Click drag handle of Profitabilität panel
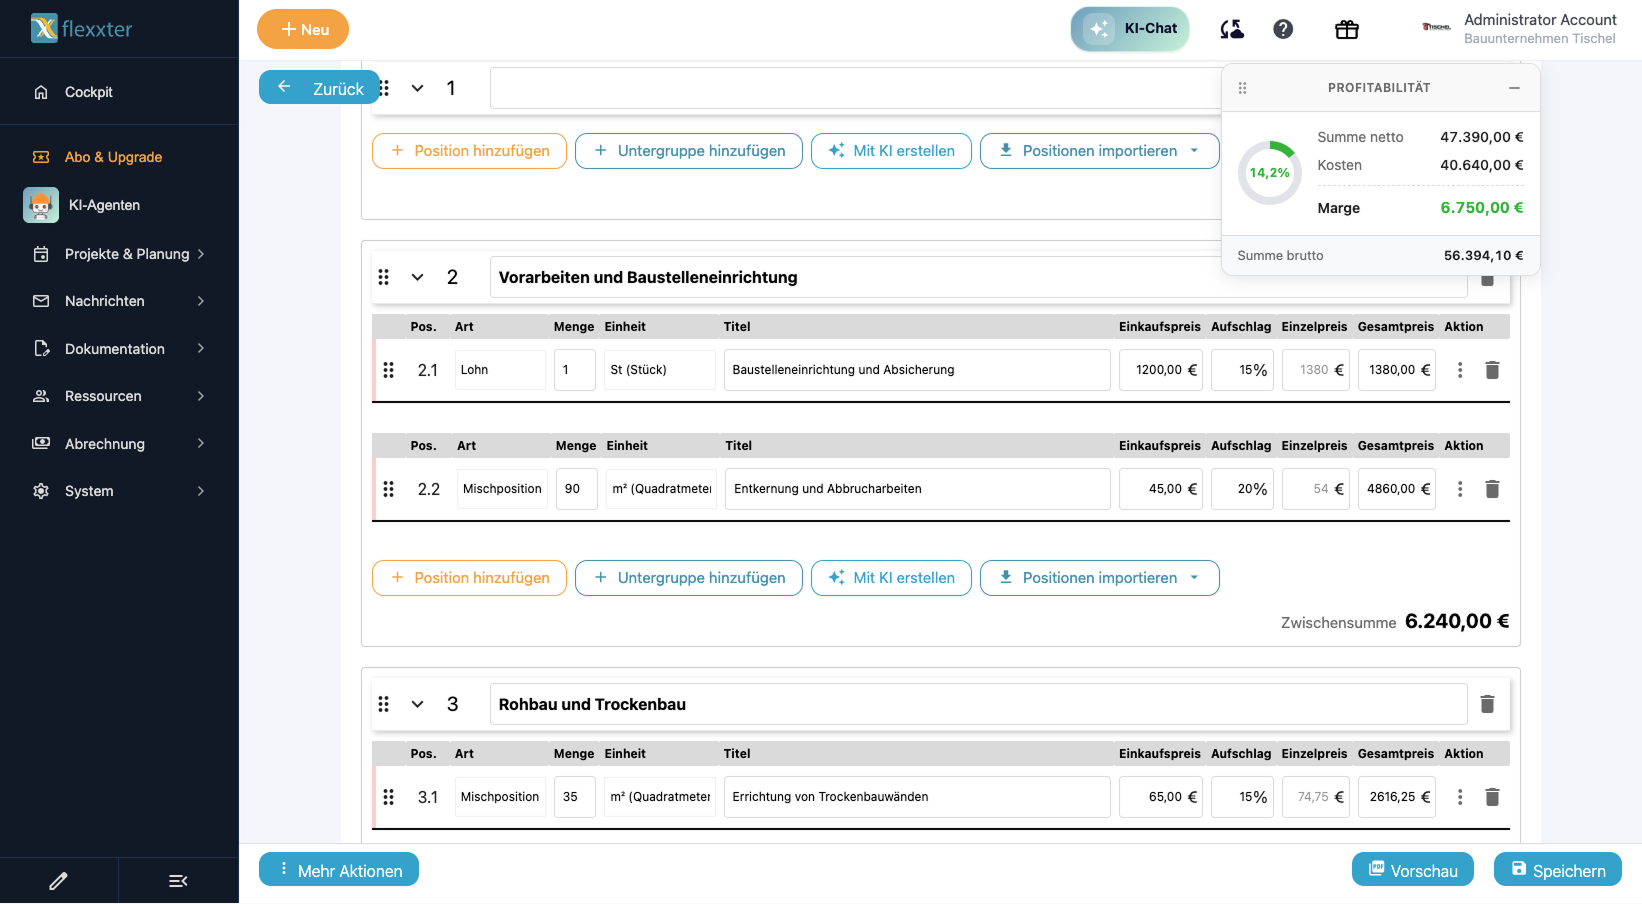The width and height of the screenshot is (1642, 904). [1243, 88]
